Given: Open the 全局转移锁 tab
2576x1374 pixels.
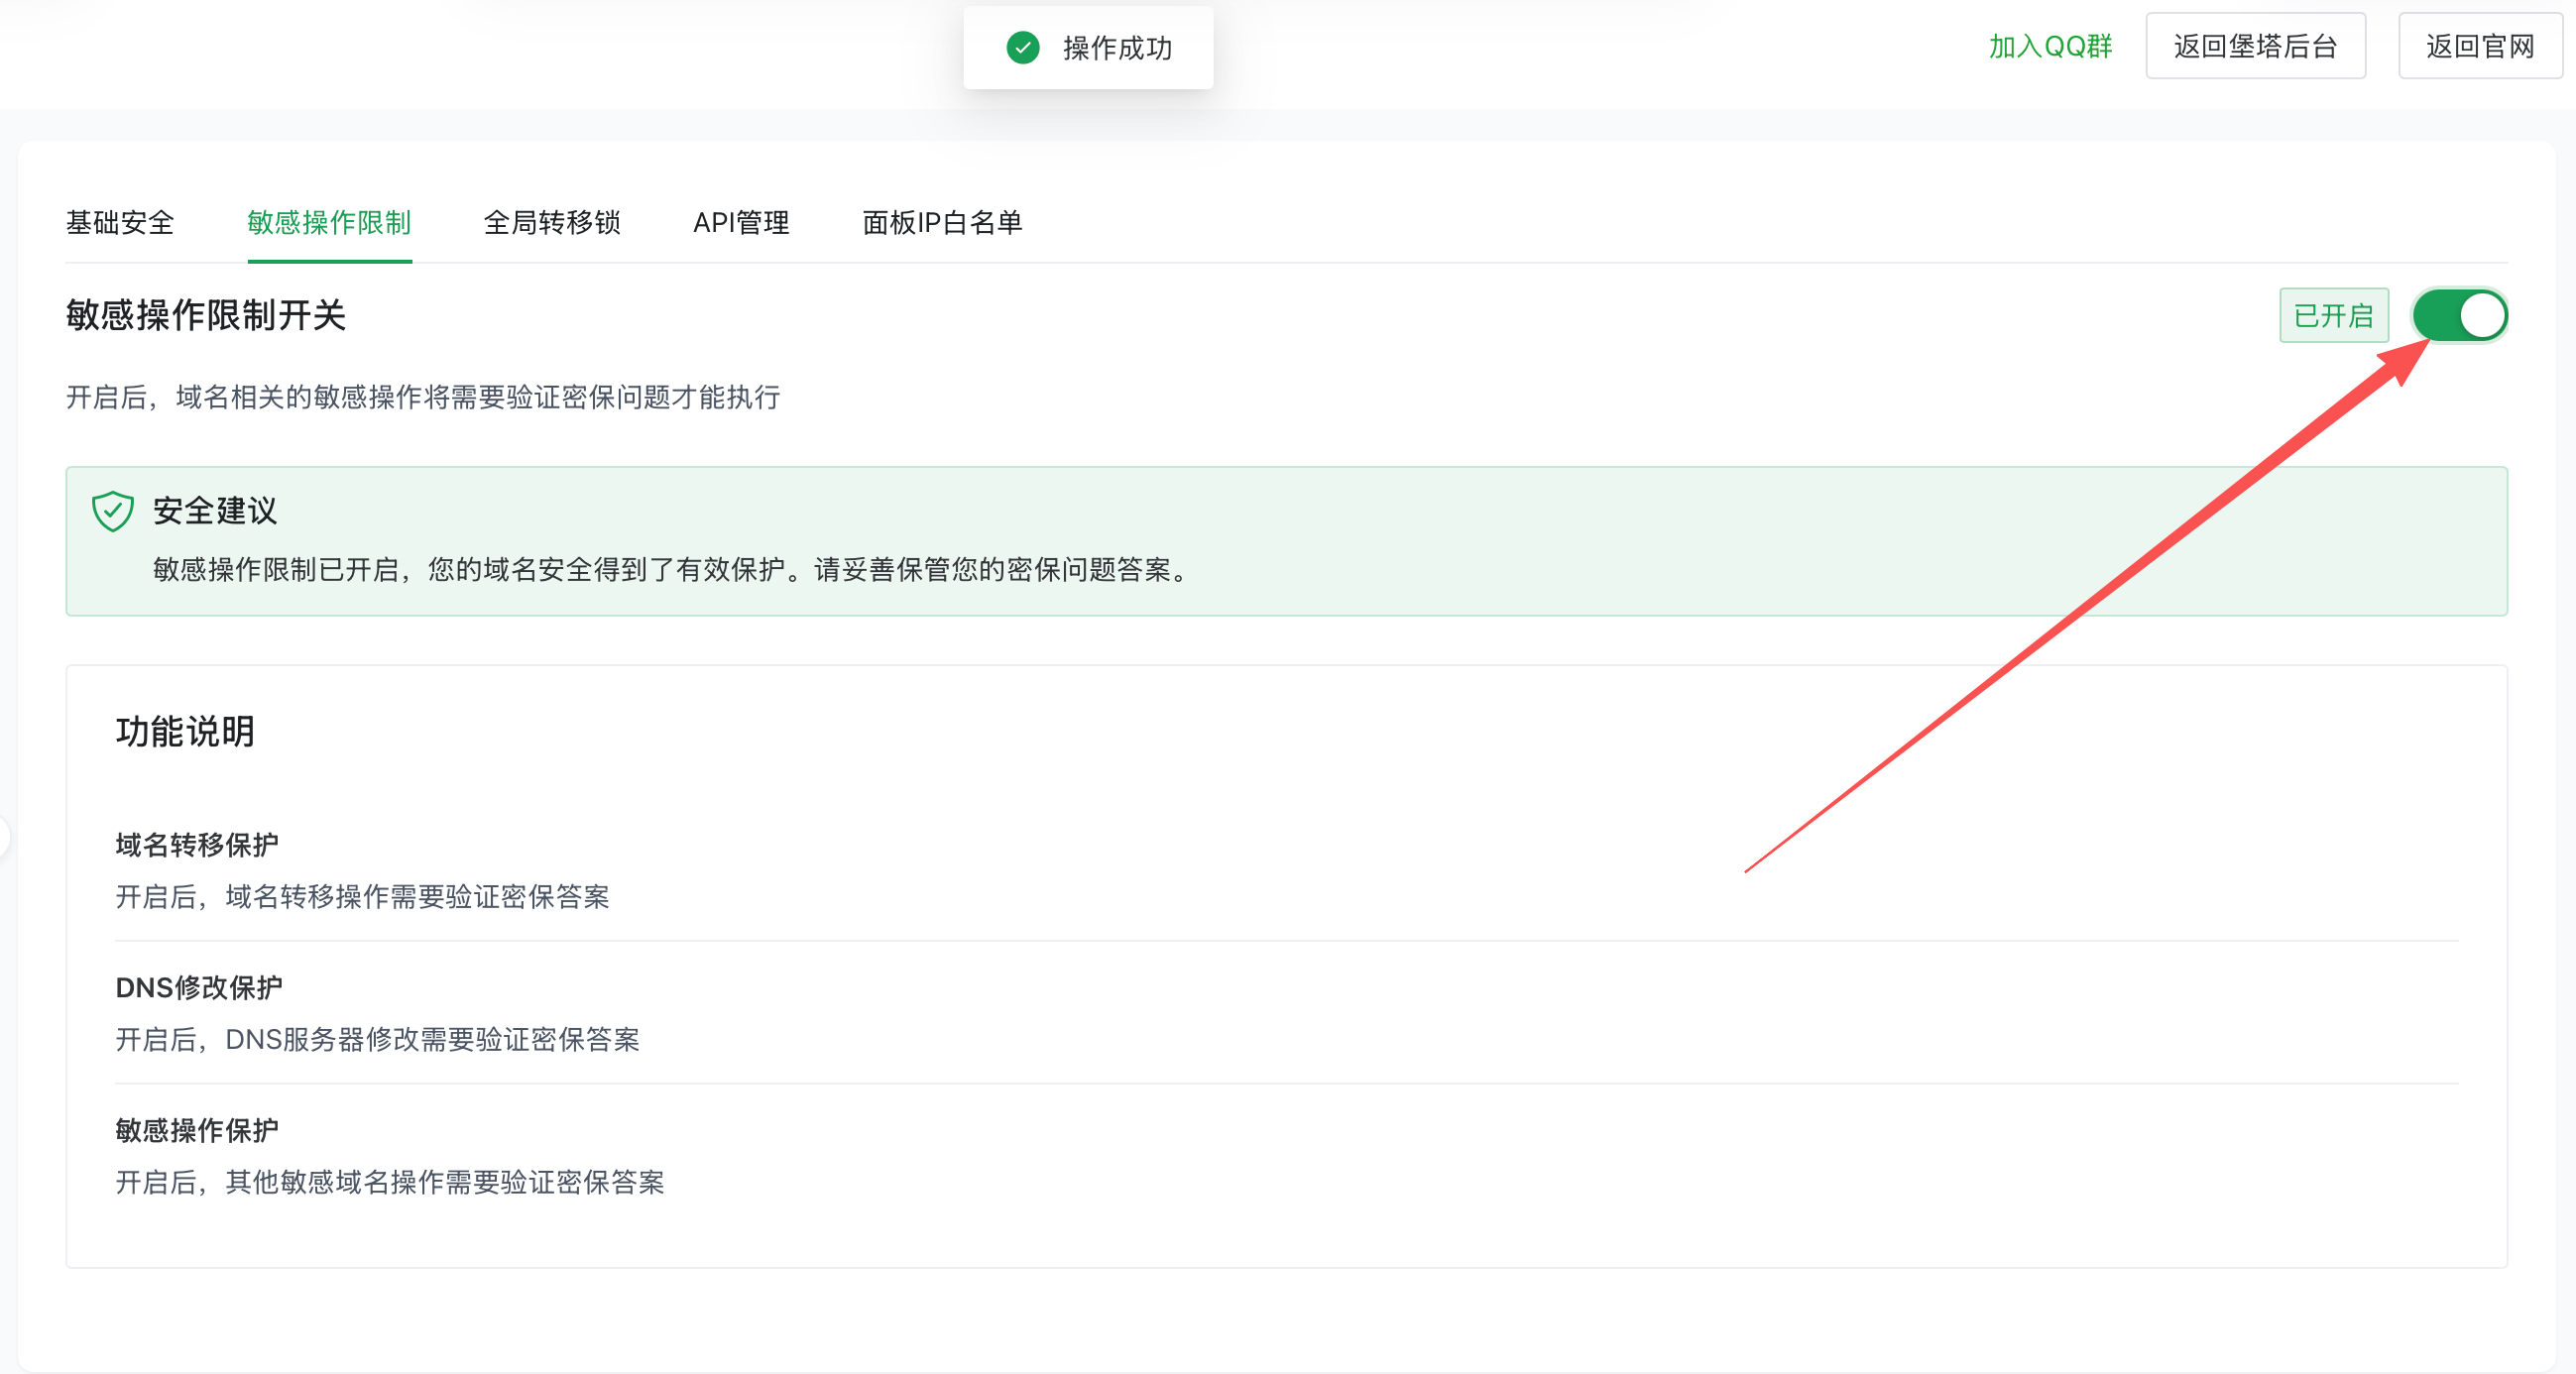Looking at the screenshot, I should click(552, 224).
